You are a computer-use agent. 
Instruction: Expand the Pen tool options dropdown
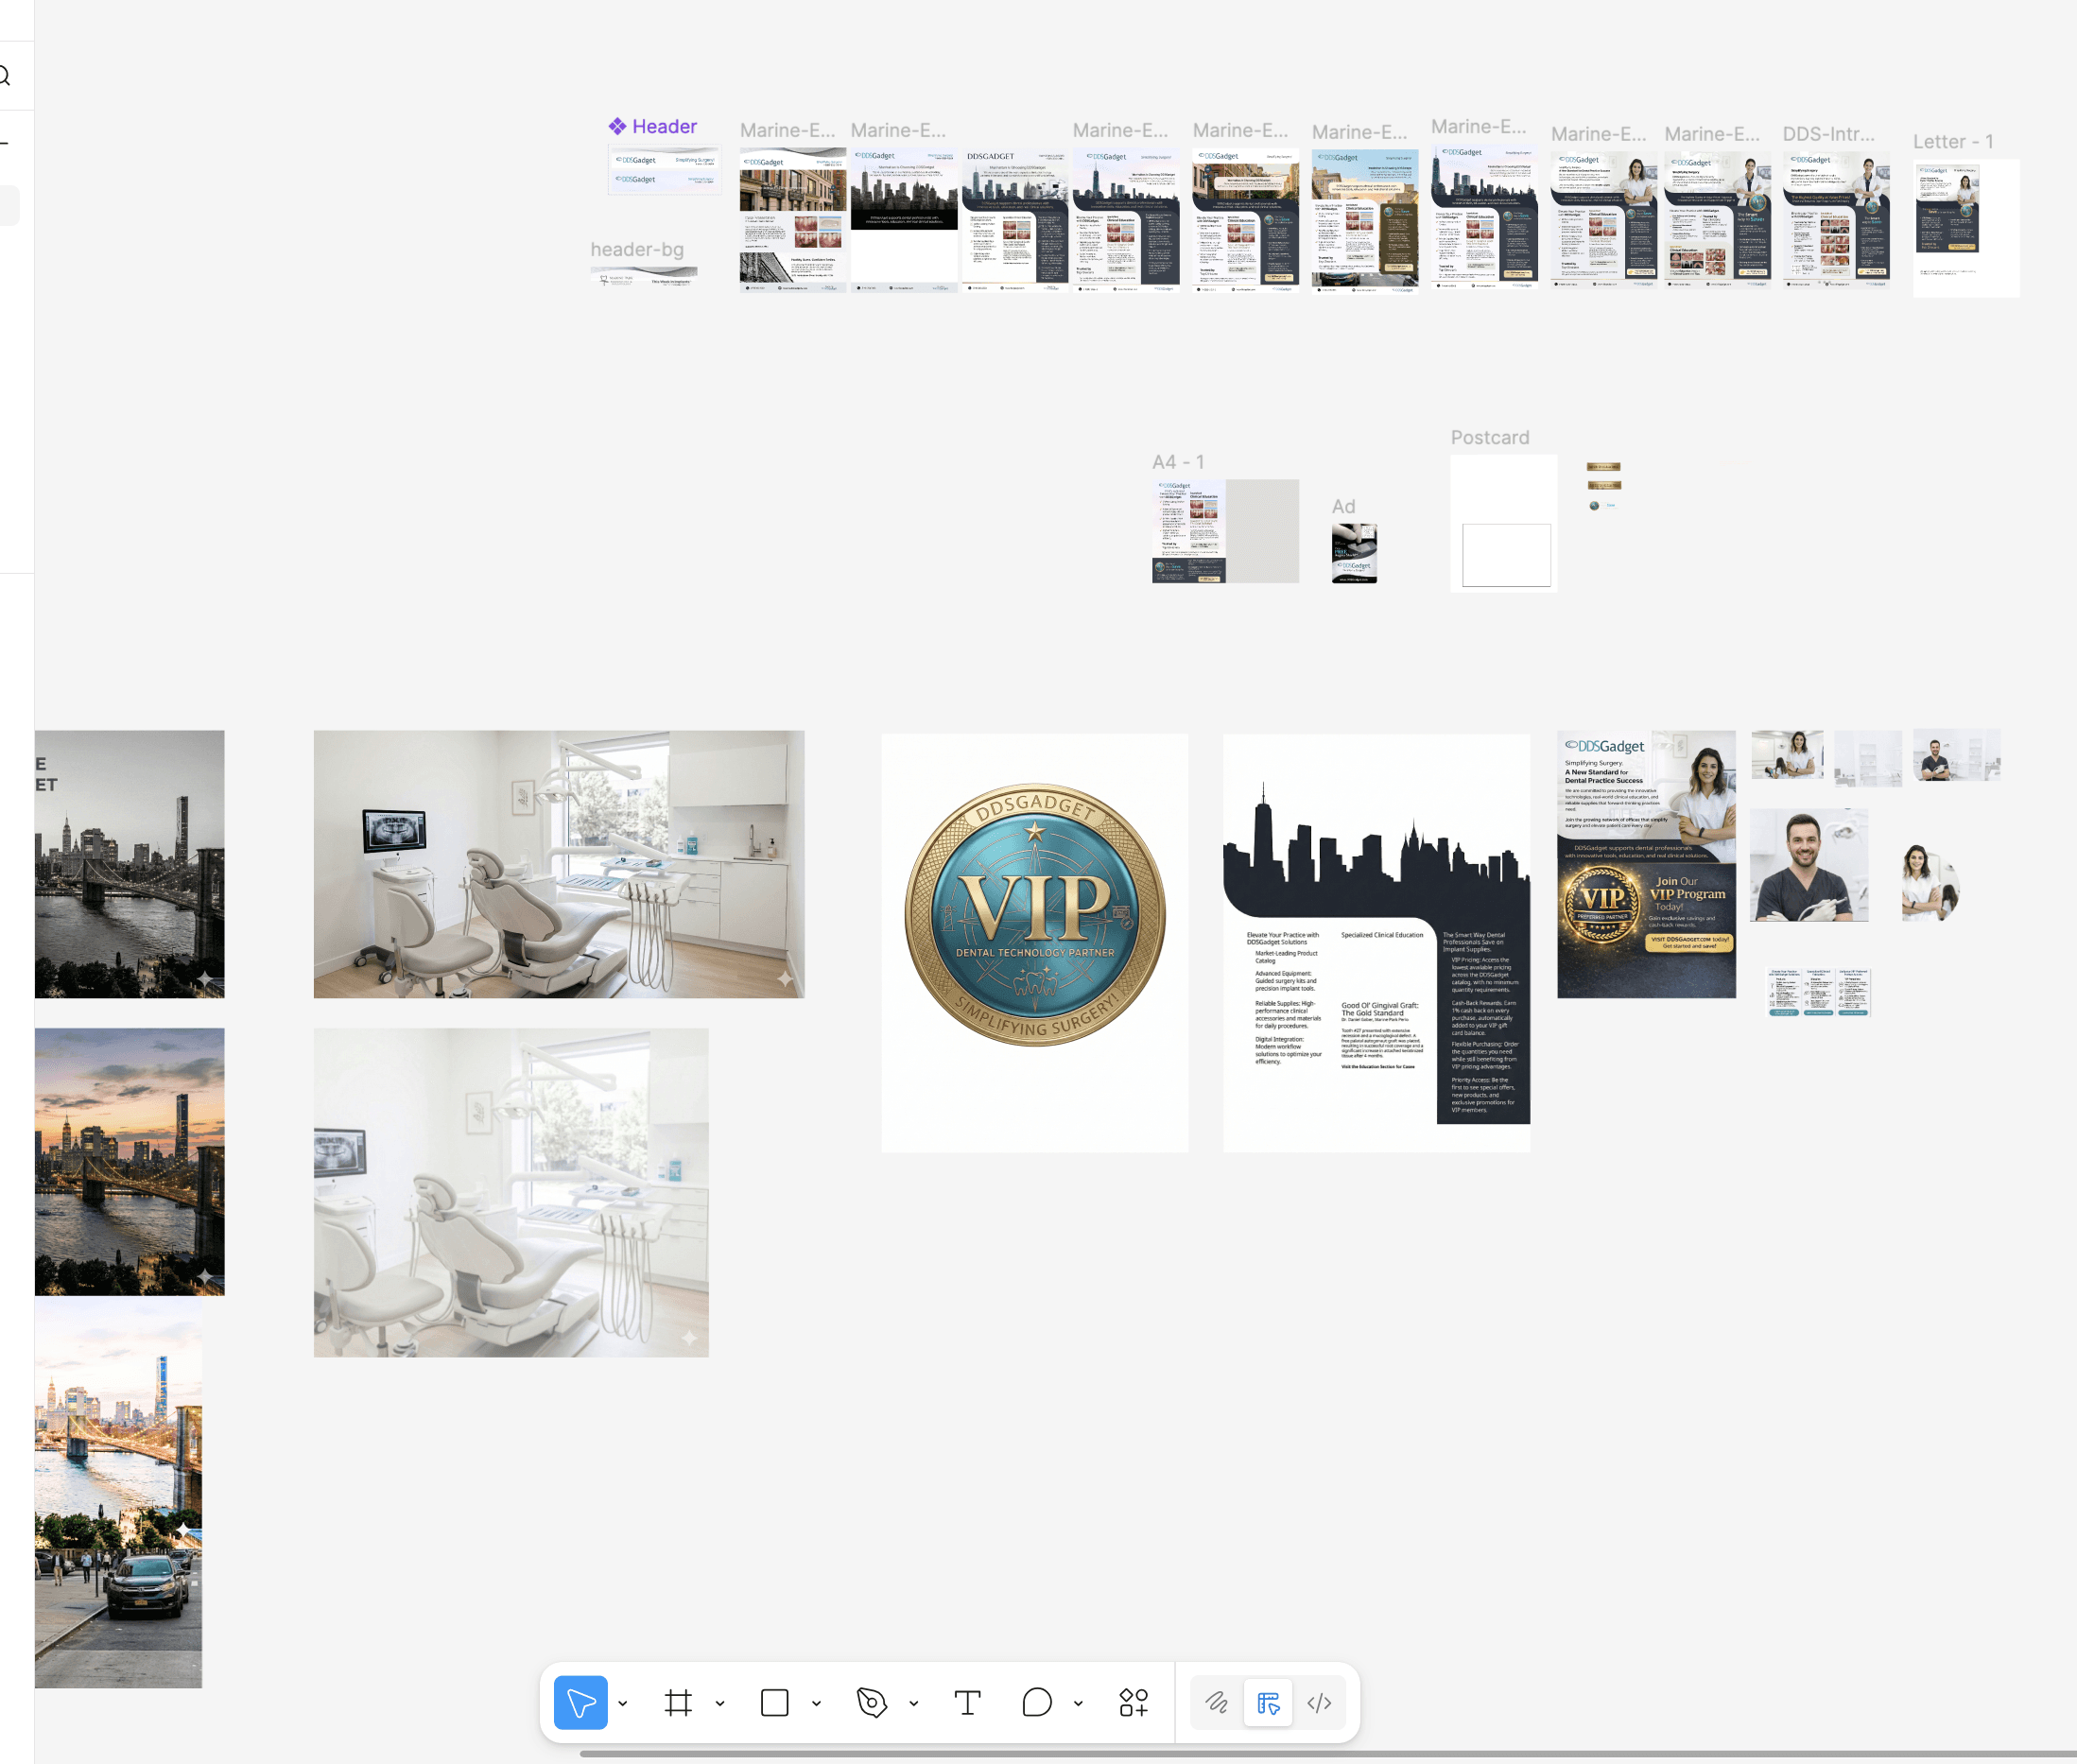913,1703
